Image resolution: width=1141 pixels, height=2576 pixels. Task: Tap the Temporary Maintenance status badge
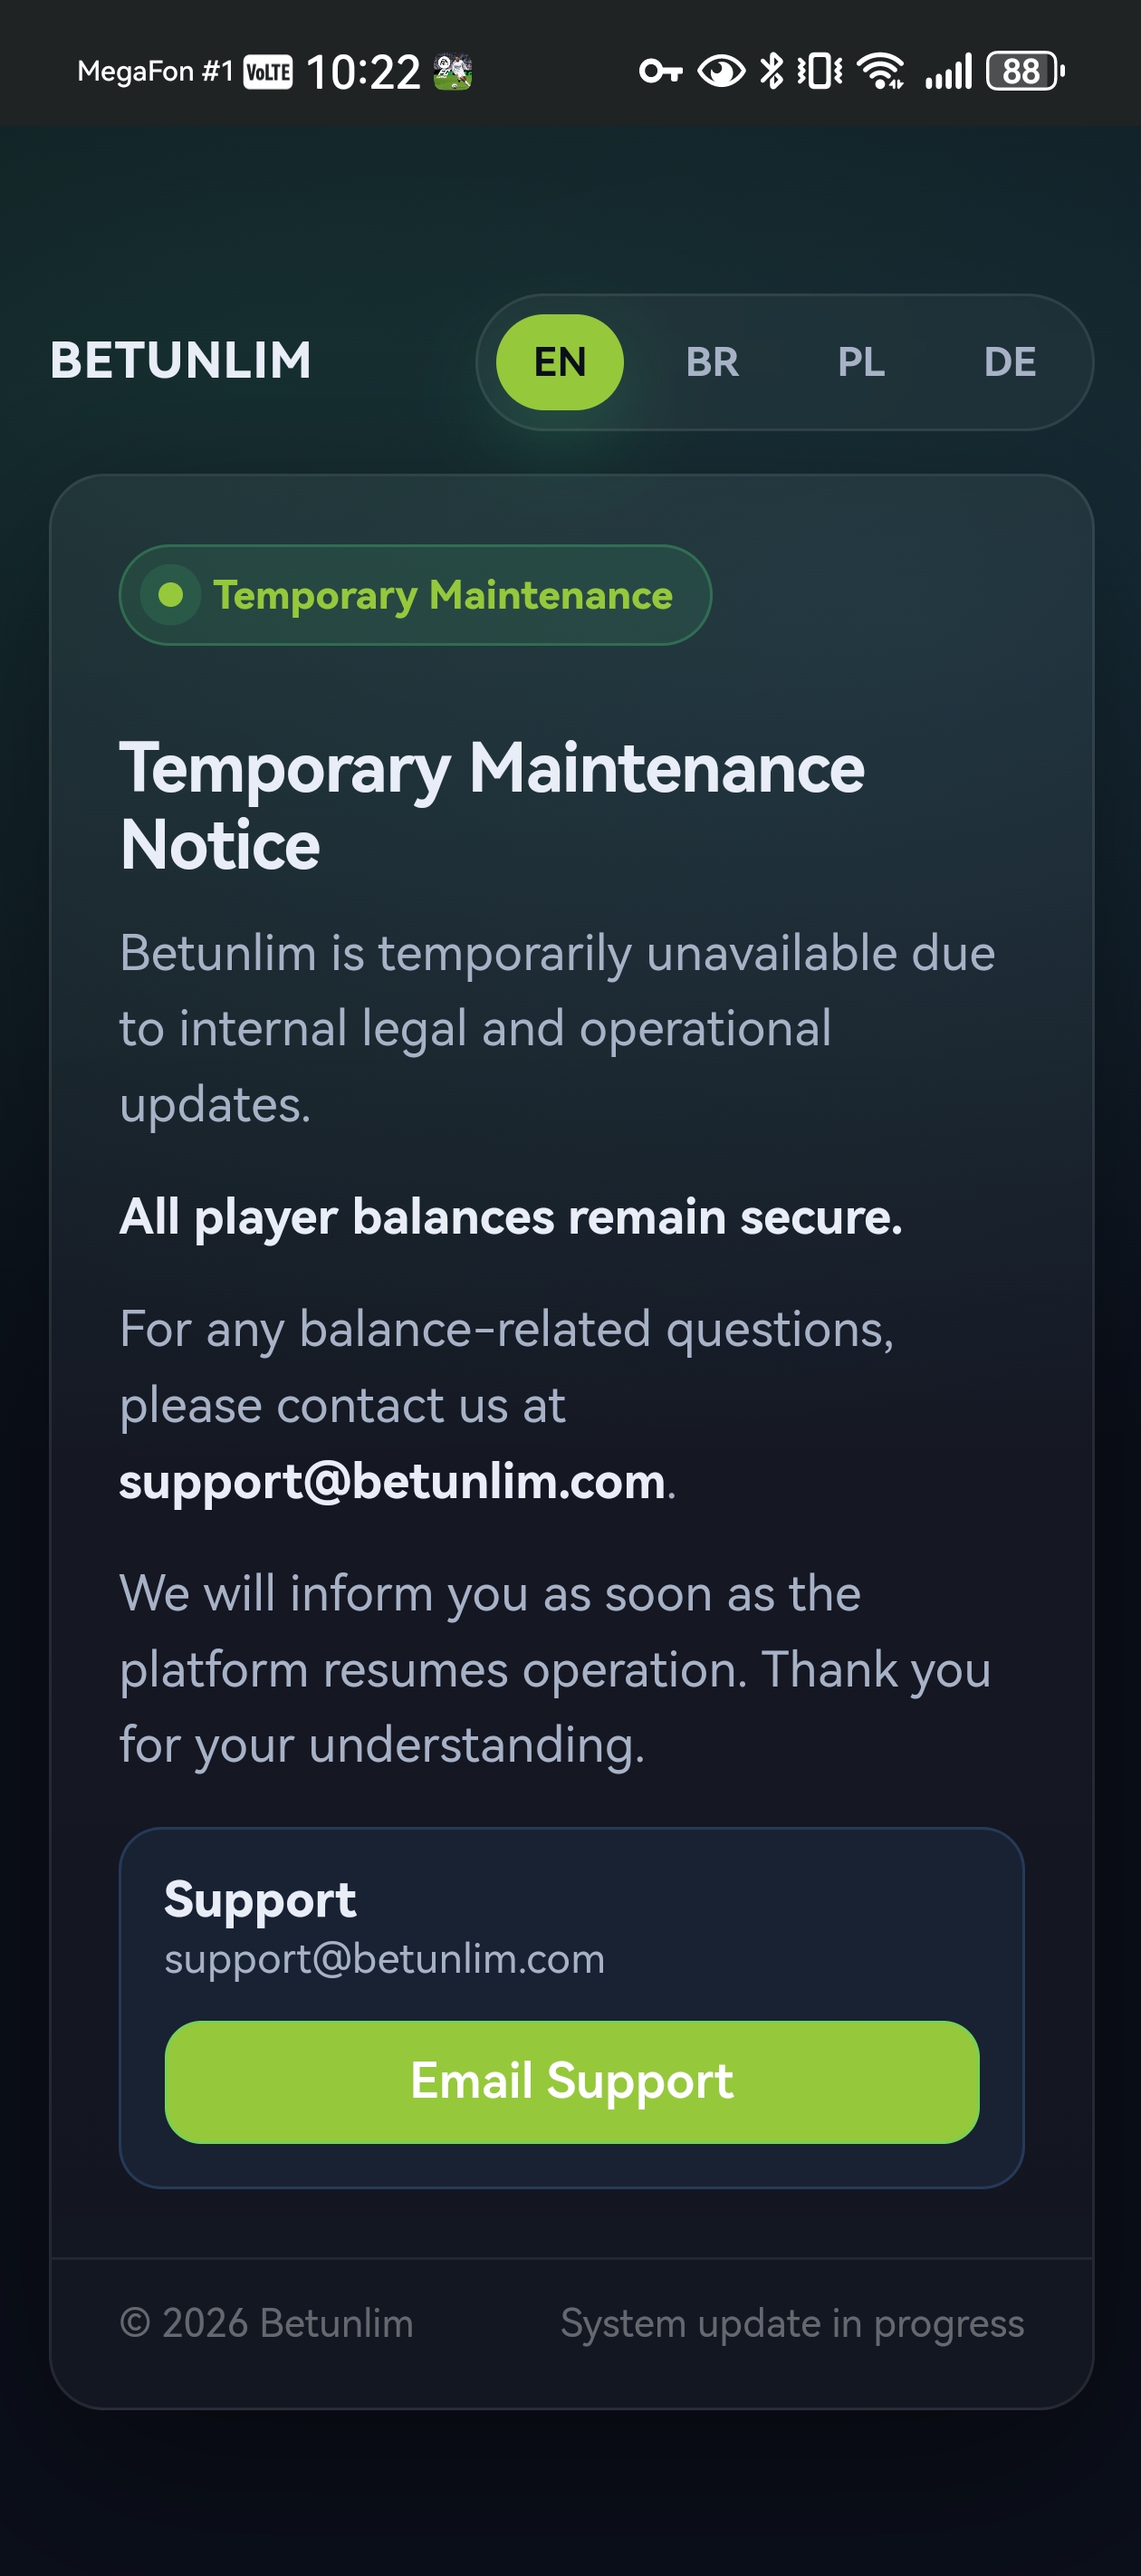[415, 595]
